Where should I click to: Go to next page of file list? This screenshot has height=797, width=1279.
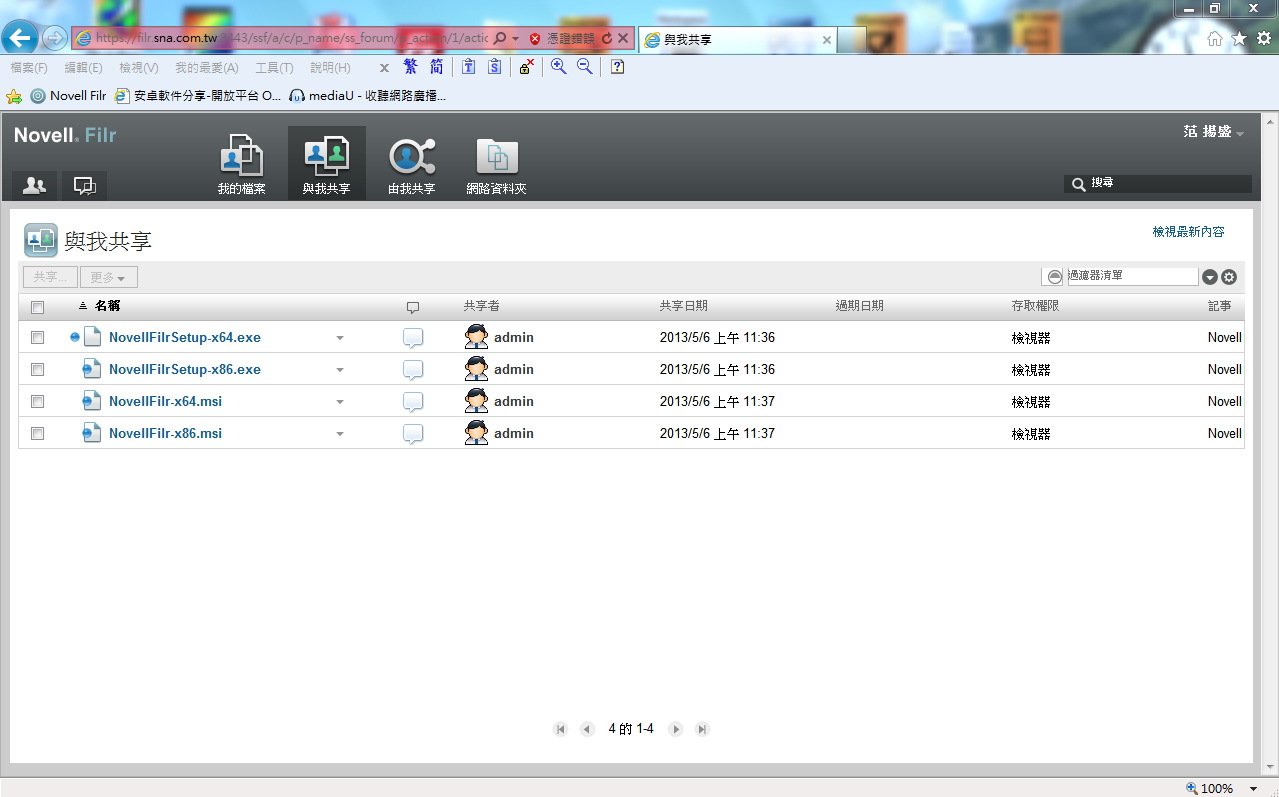676,729
